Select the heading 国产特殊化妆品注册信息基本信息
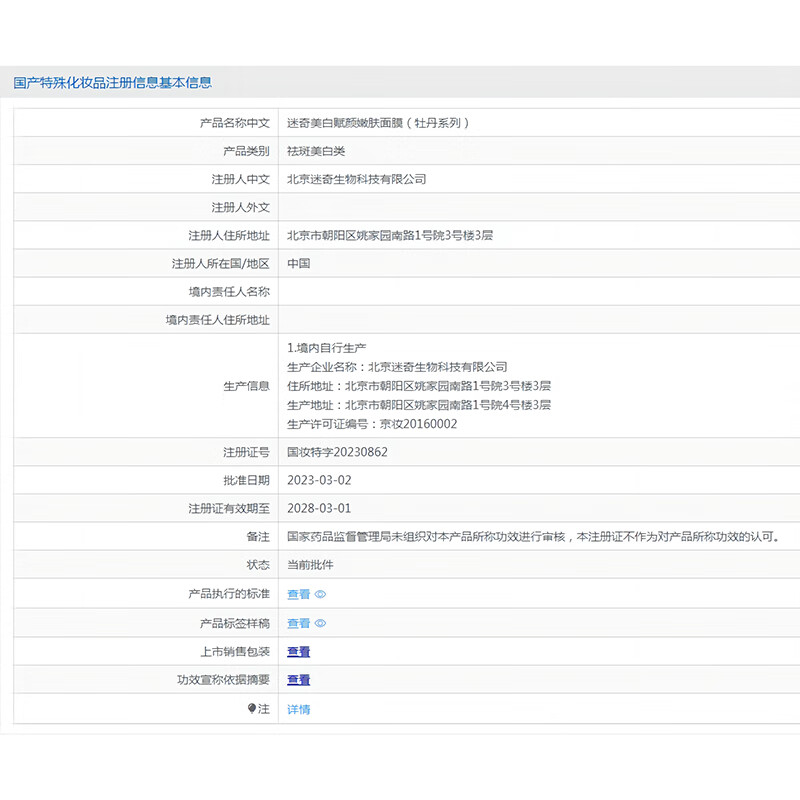 click(112, 83)
